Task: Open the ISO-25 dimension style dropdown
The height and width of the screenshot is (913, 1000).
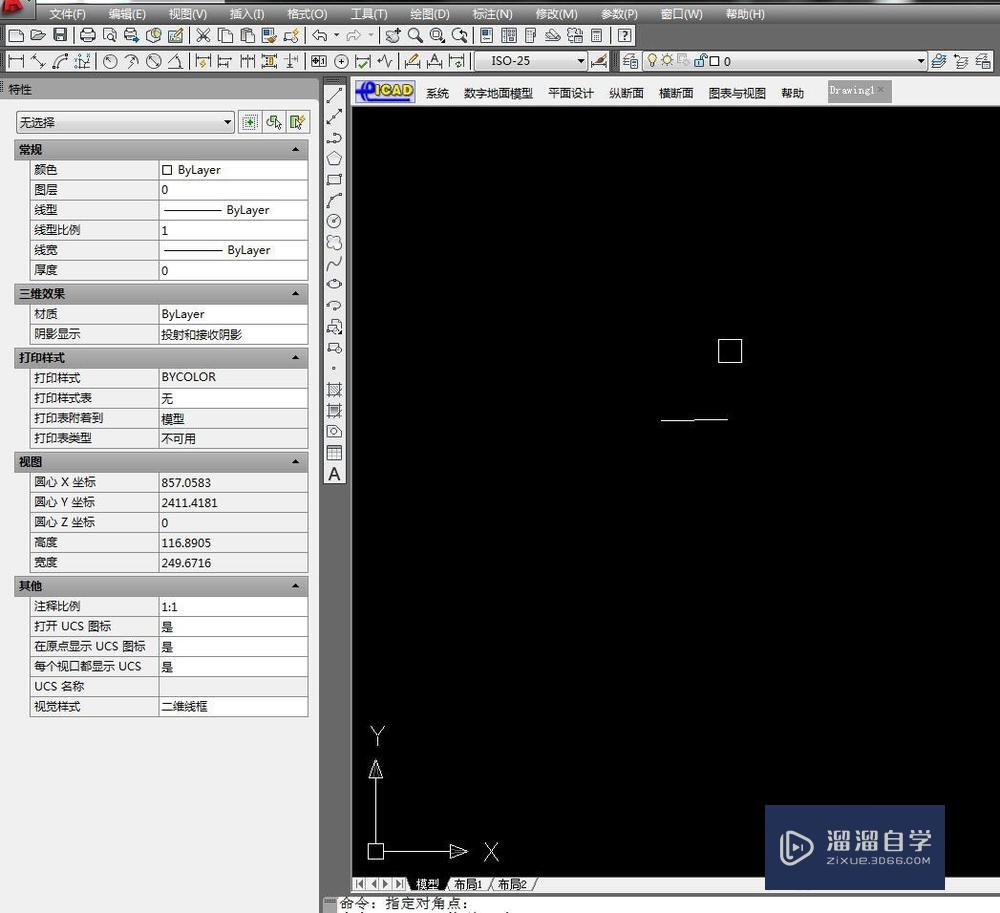Action: click(x=581, y=60)
